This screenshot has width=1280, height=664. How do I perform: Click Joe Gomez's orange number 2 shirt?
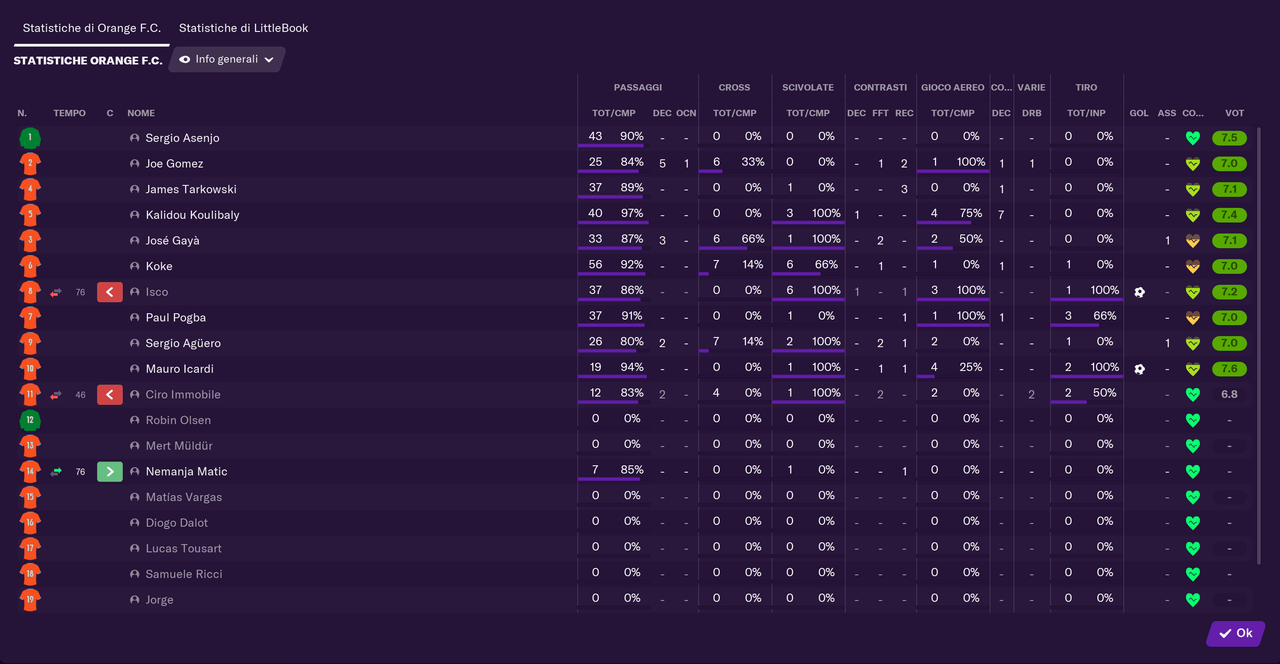point(30,163)
